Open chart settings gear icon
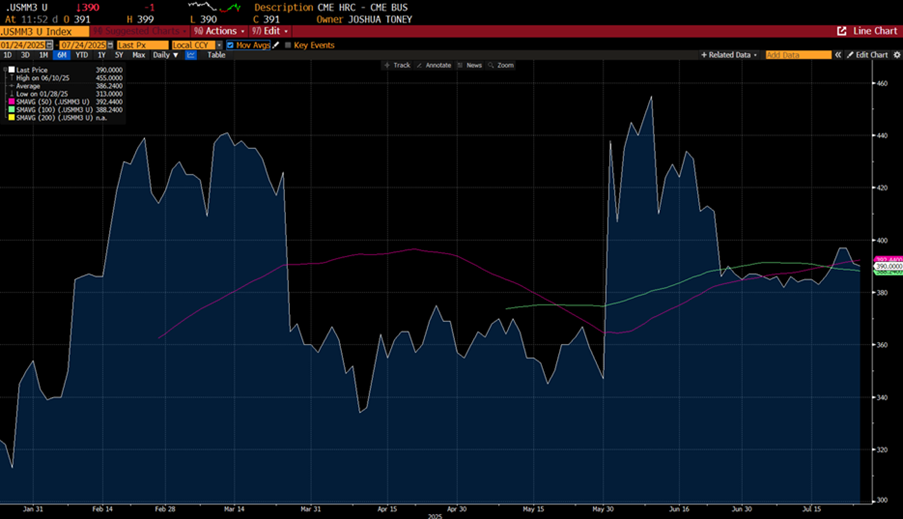Screen dimensions: 903x519 tap(896, 55)
